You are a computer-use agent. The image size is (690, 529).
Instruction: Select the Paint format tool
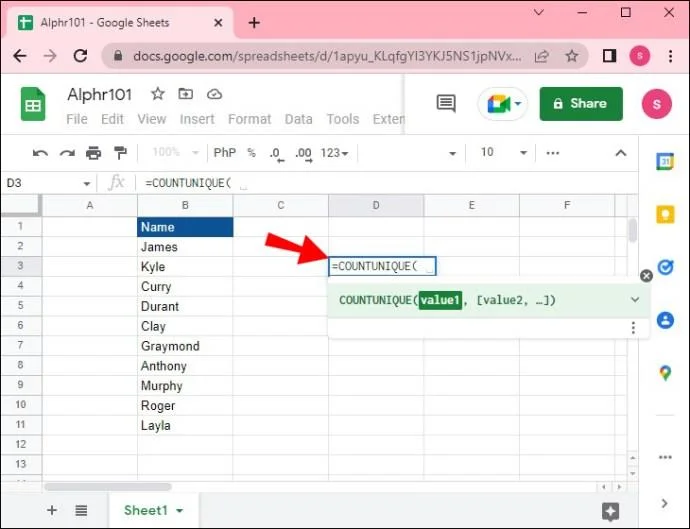tap(120, 153)
